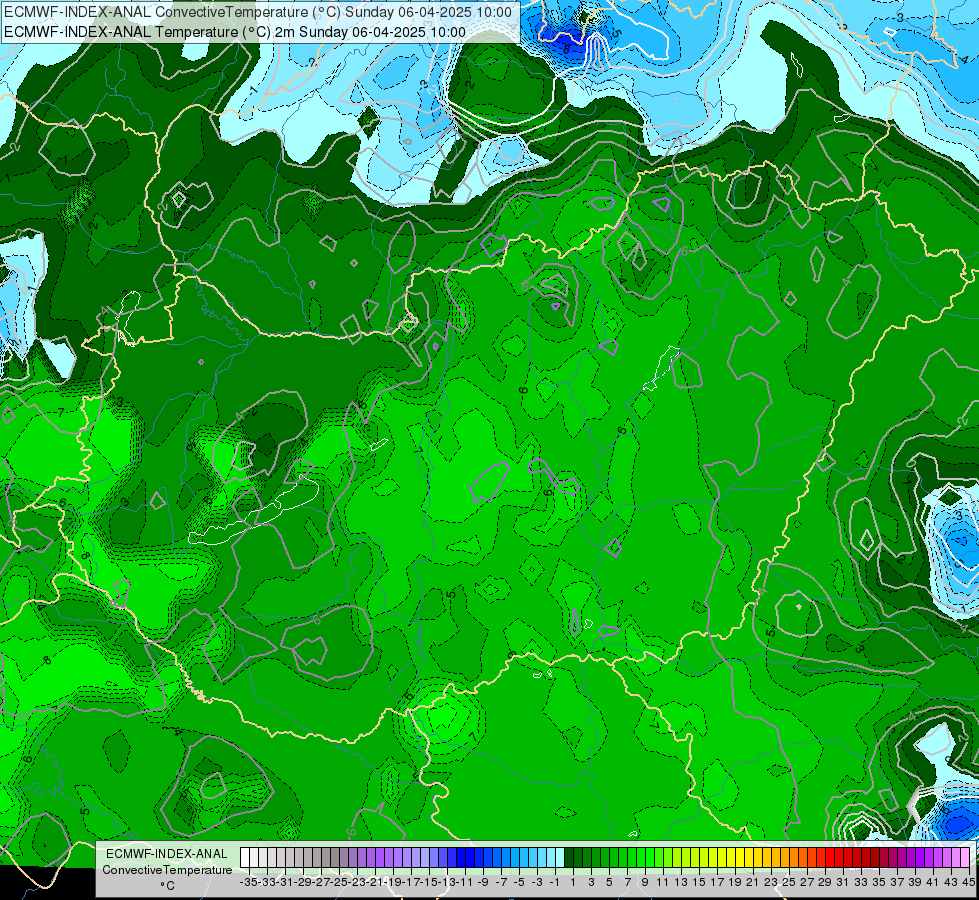The height and width of the screenshot is (900, 979).
Task: Click the legend value 15
Action: (x=699, y=882)
